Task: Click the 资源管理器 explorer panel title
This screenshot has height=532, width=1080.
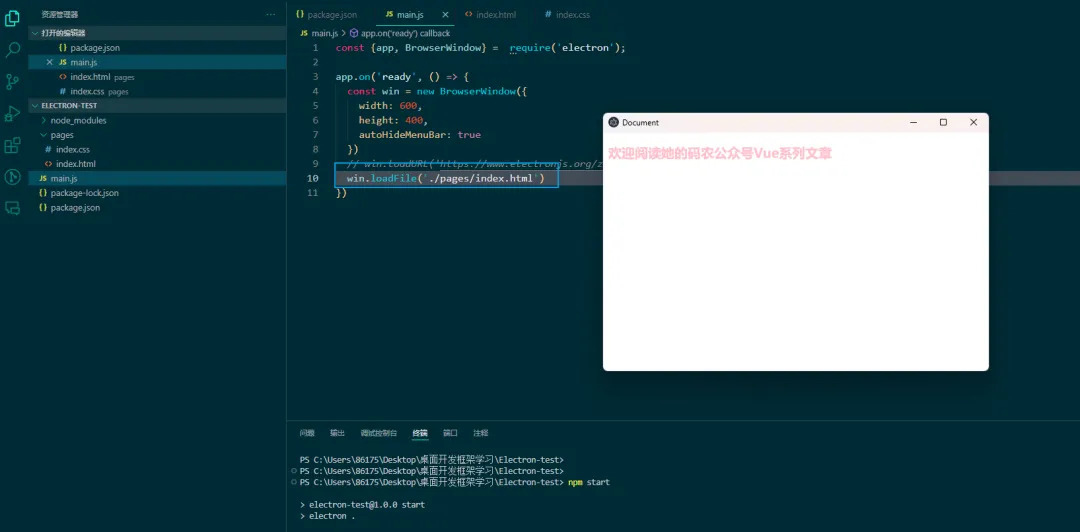Action: pos(59,14)
